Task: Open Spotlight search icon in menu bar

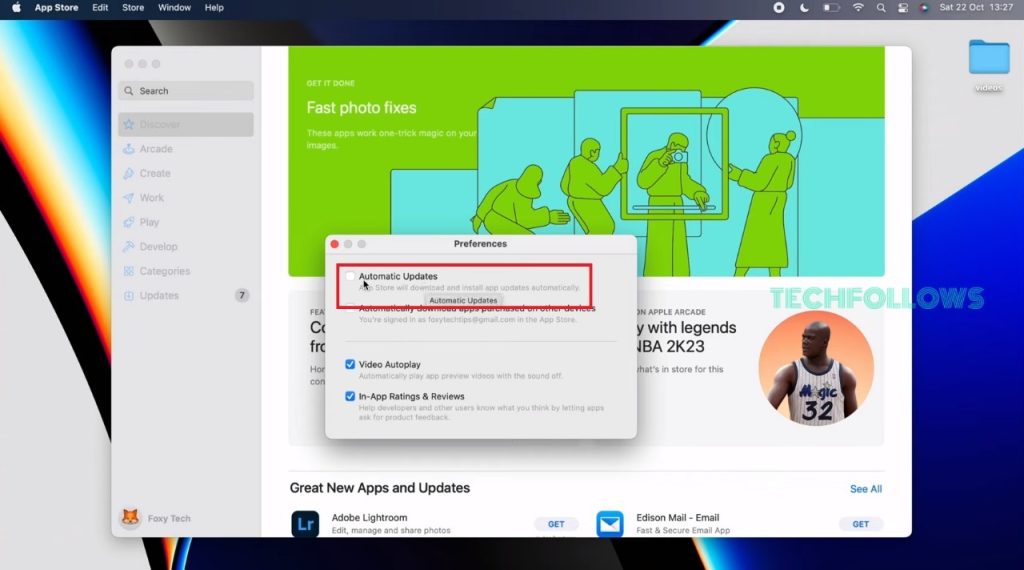Action: point(881,7)
